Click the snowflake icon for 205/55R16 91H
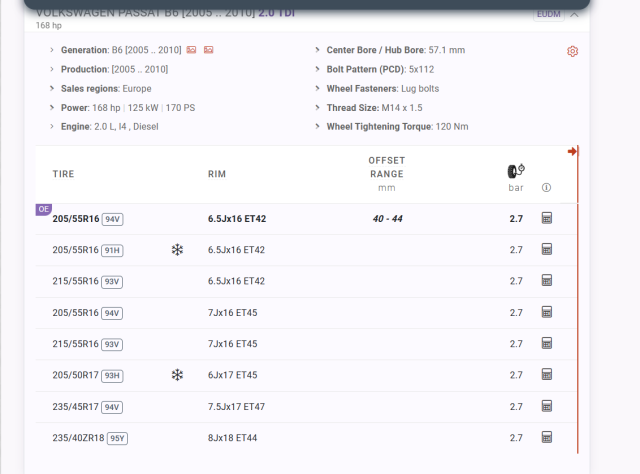The image size is (640, 474). pyautogui.click(x=177, y=249)
